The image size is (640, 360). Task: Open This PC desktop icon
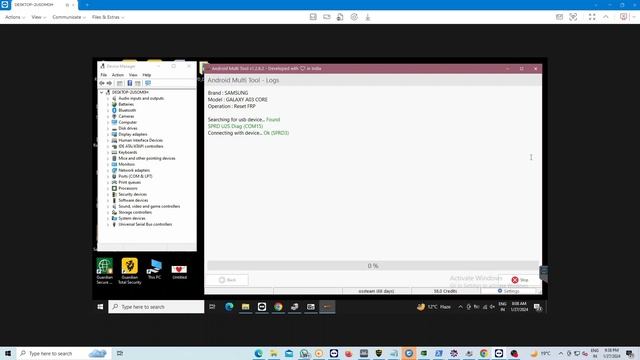154,269
